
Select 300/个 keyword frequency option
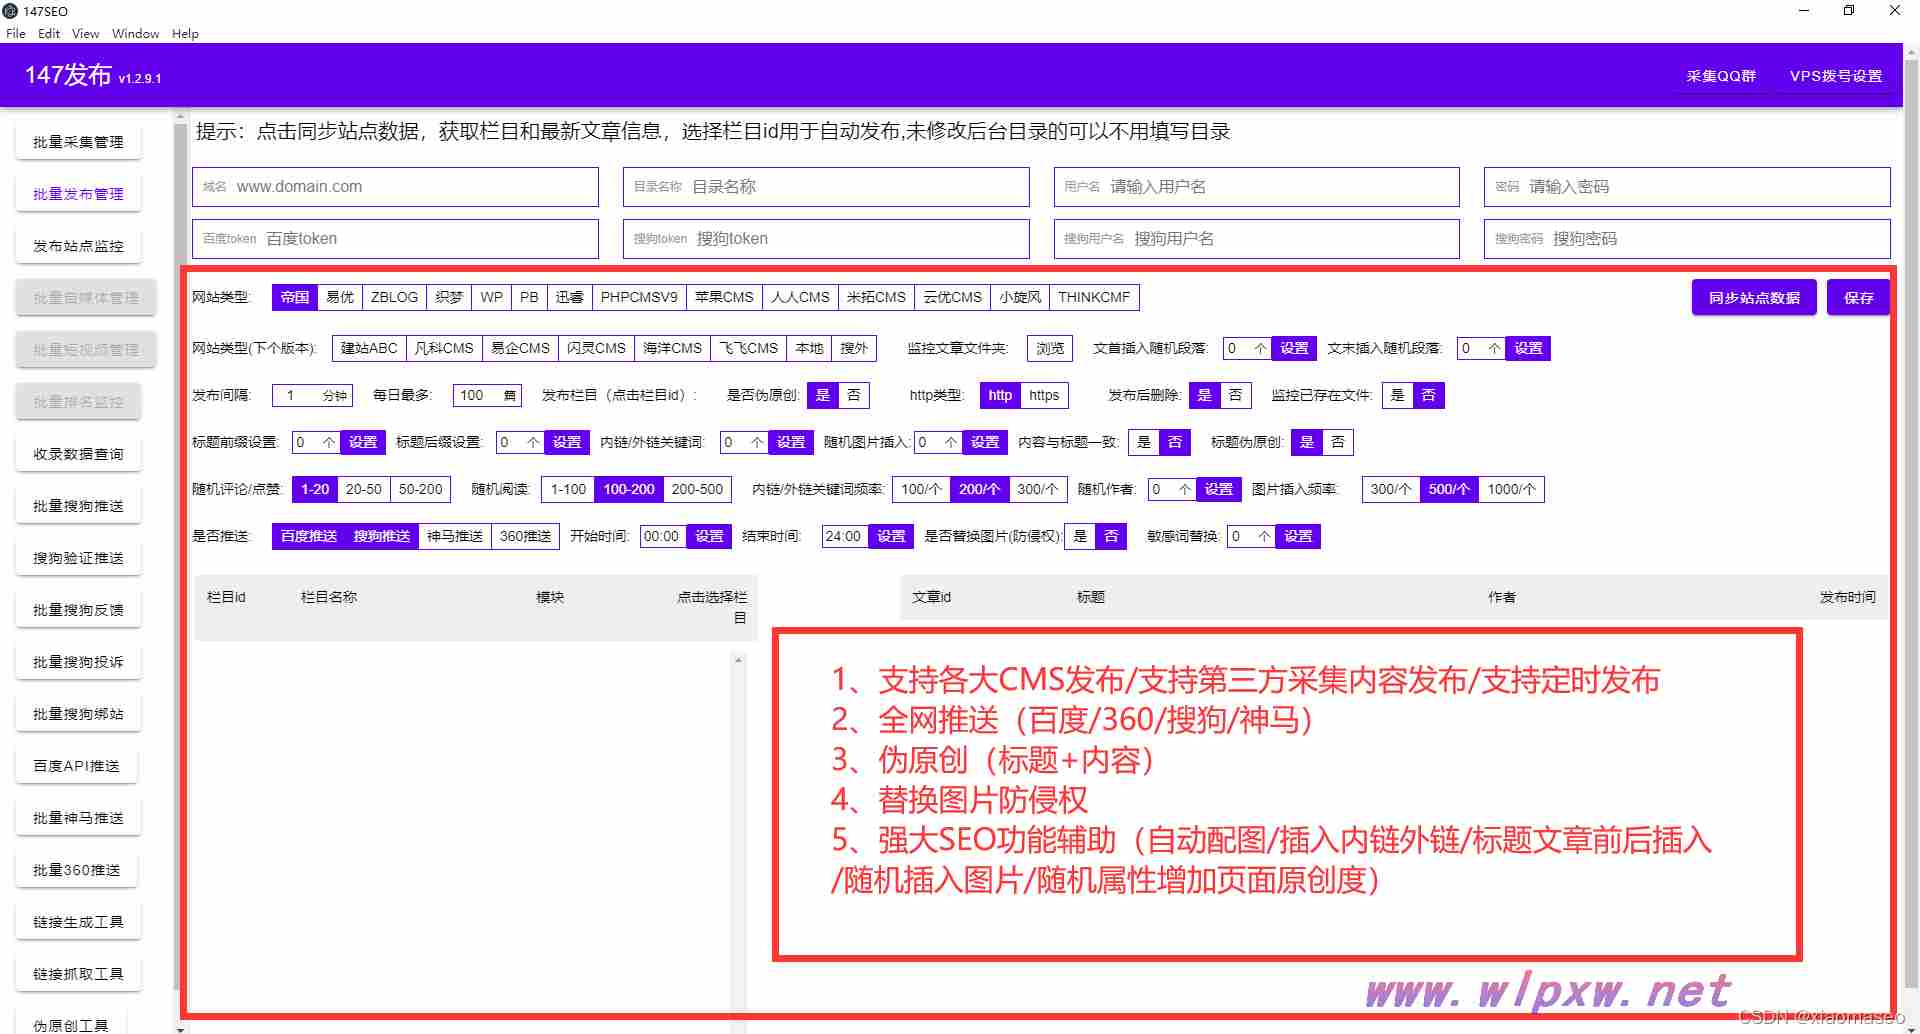pyautogui.click(x=1037, y=489)
